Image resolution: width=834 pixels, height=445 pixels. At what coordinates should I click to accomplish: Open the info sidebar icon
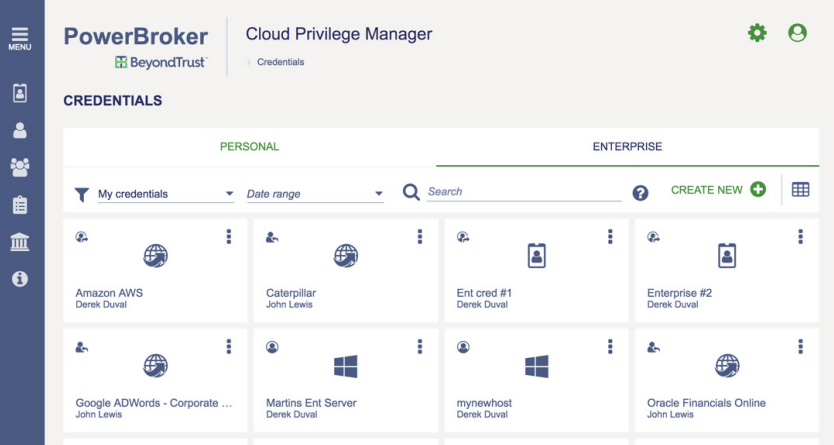20,279
